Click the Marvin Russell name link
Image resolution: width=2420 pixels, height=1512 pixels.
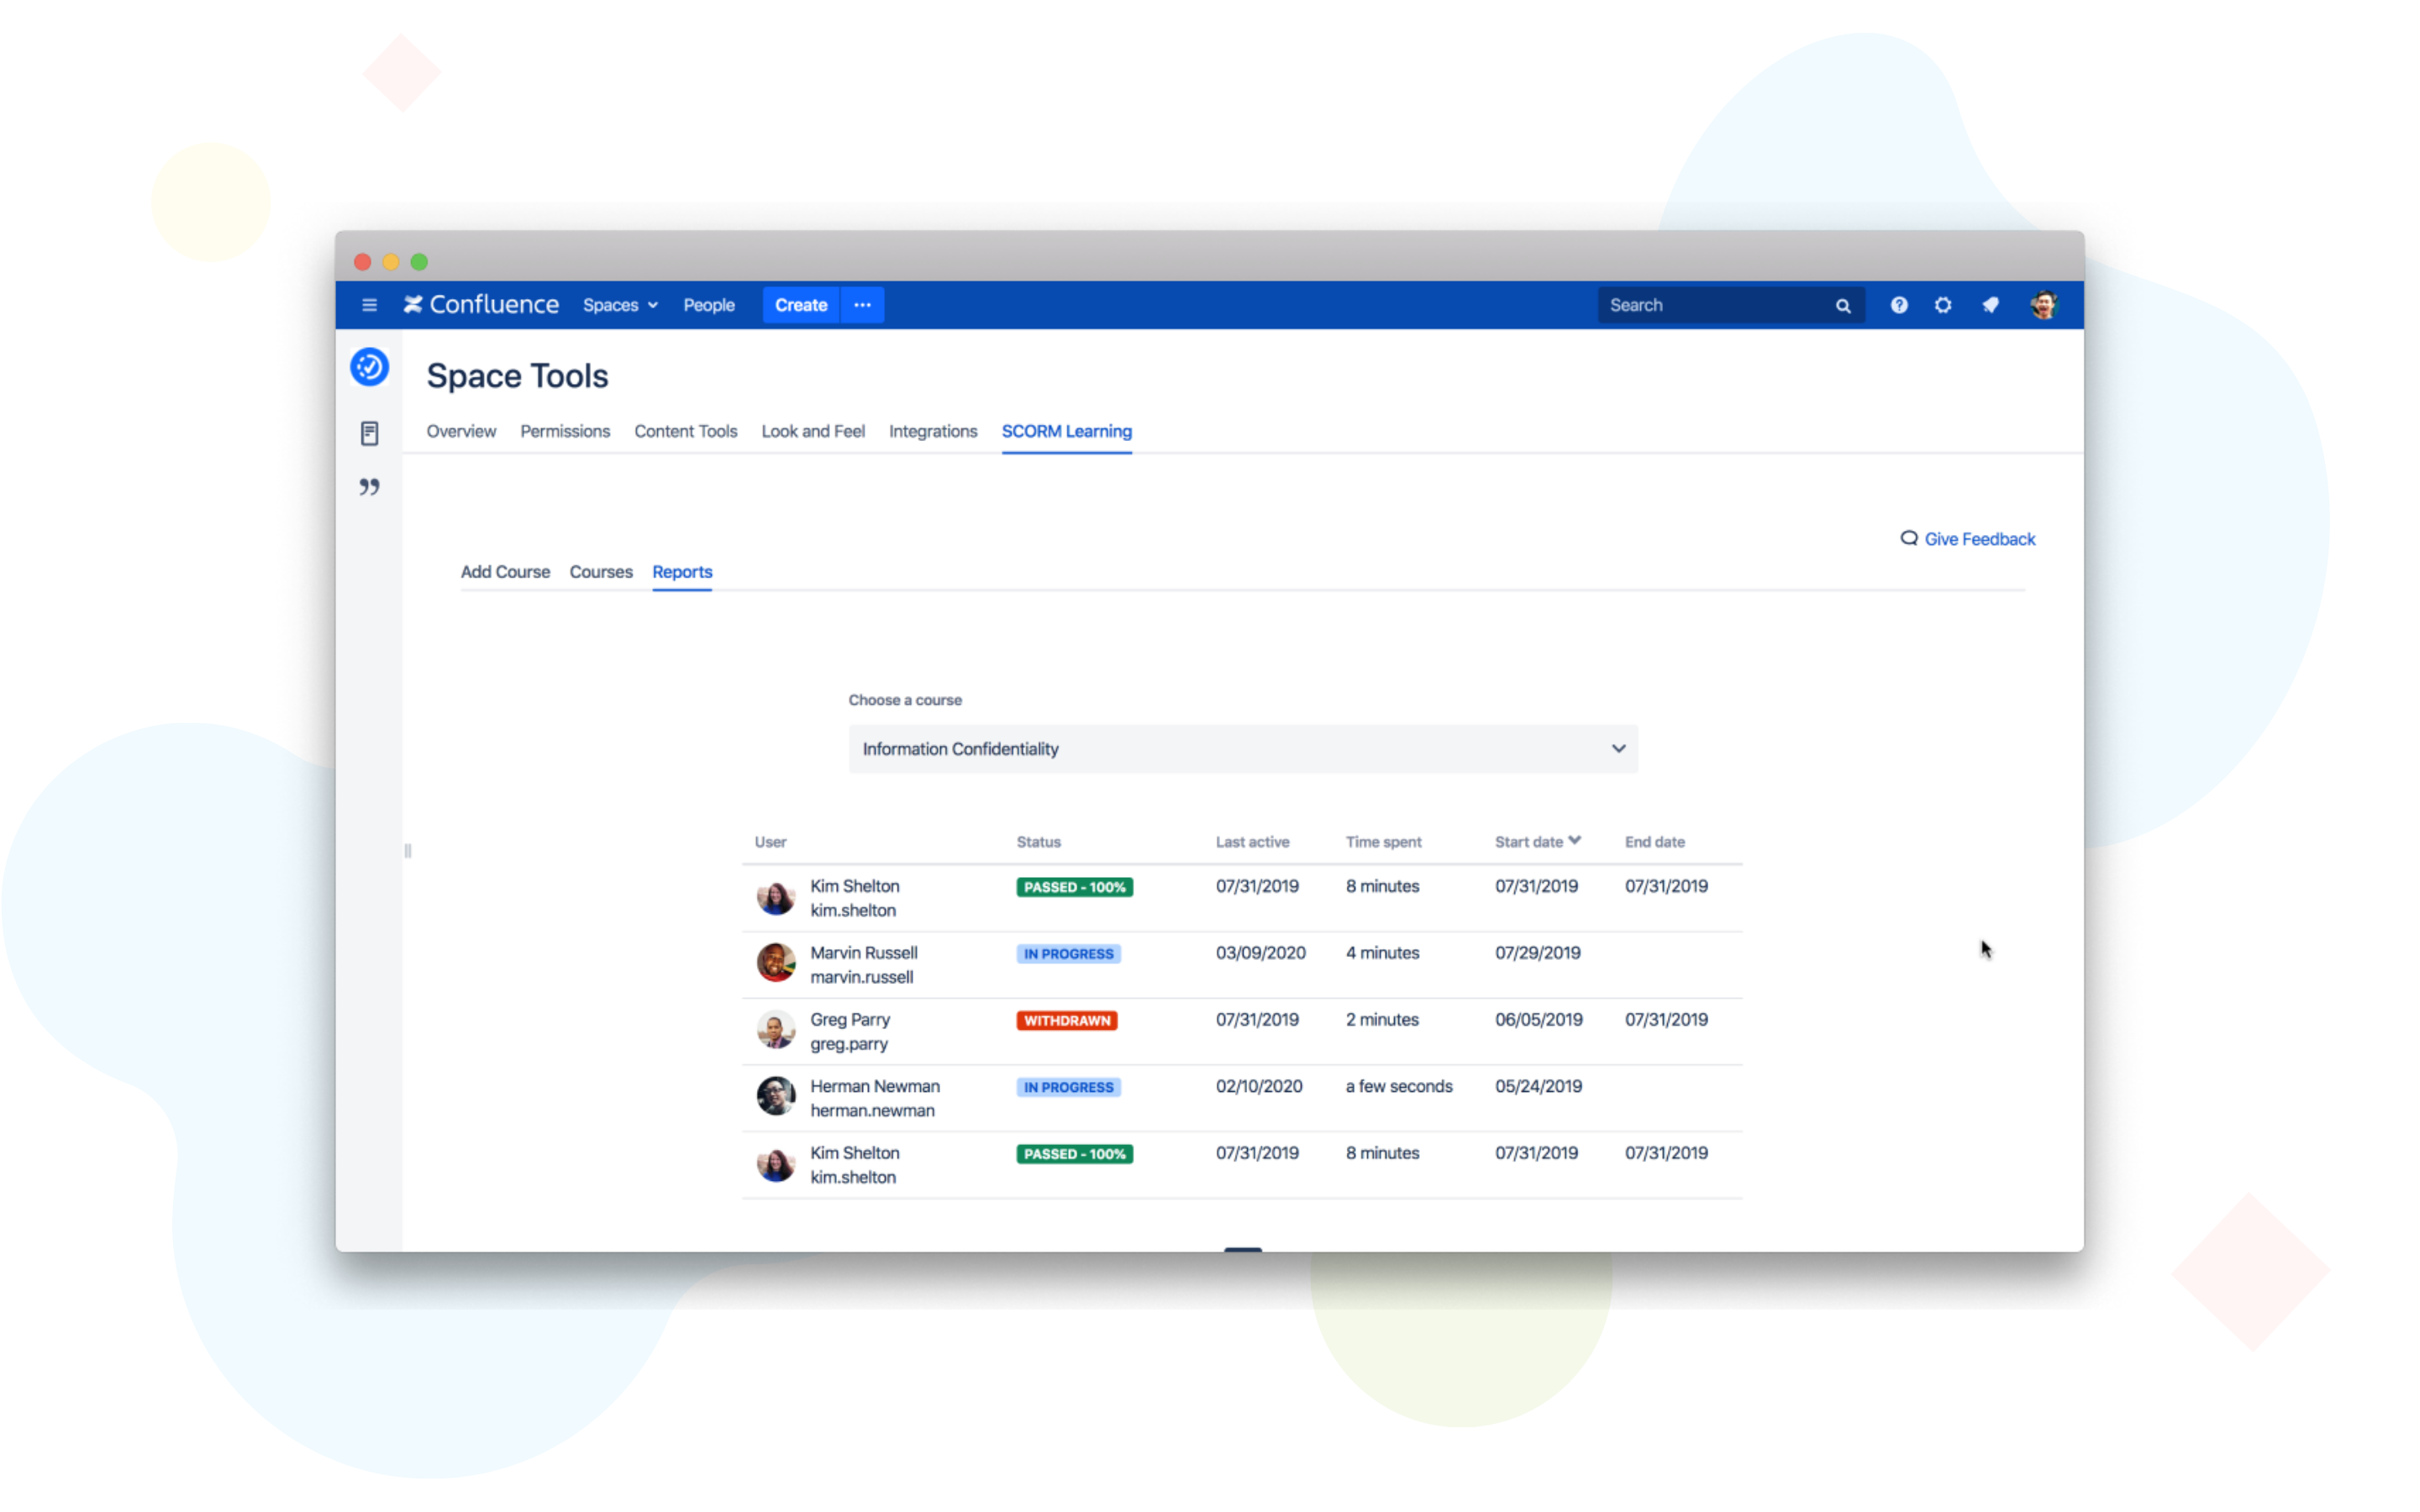tap(863, 953)
